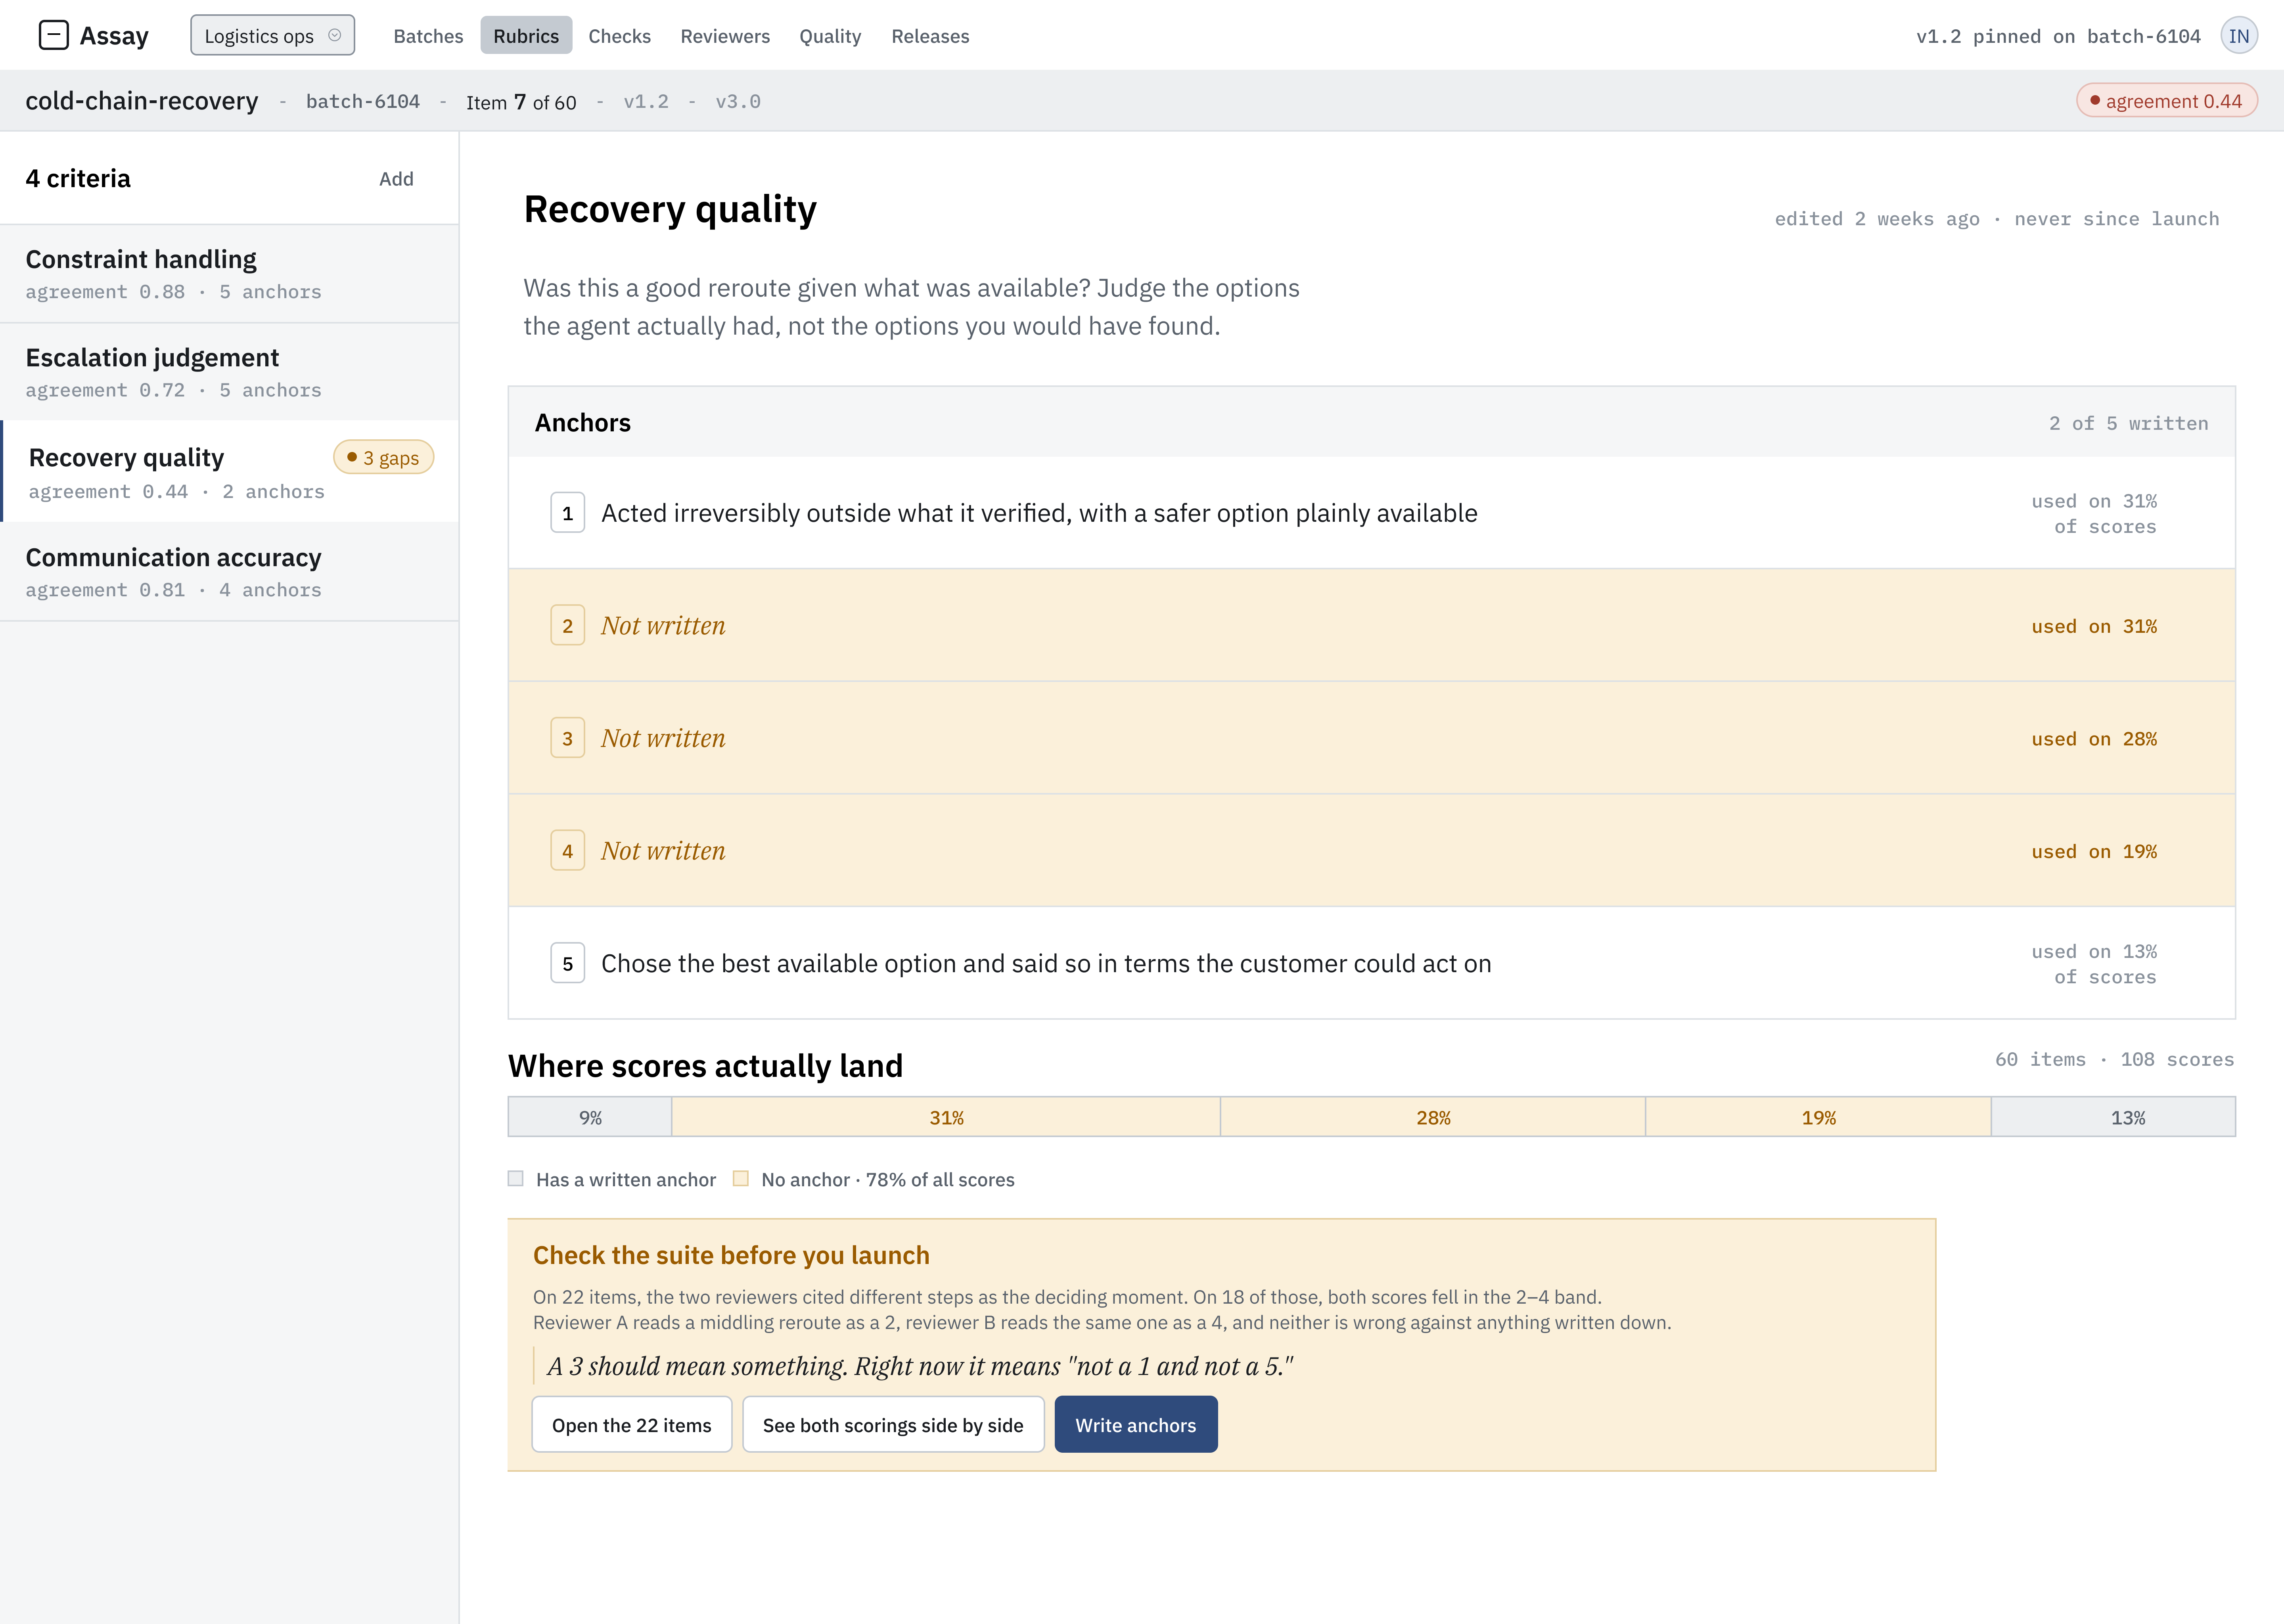Open anchor 5 number box
Image resolution: width=2284 pixels, height=1624 pixels.
coord(568,963)
